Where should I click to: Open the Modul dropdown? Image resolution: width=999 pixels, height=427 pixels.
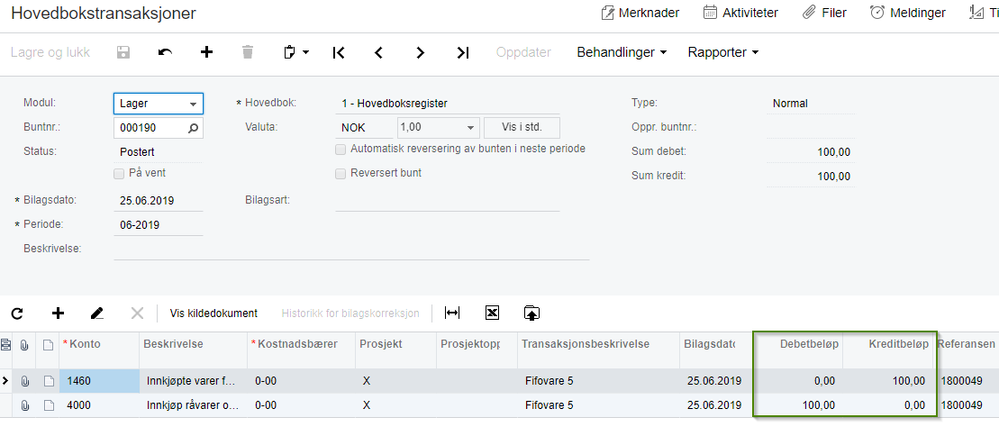(193, 104)
